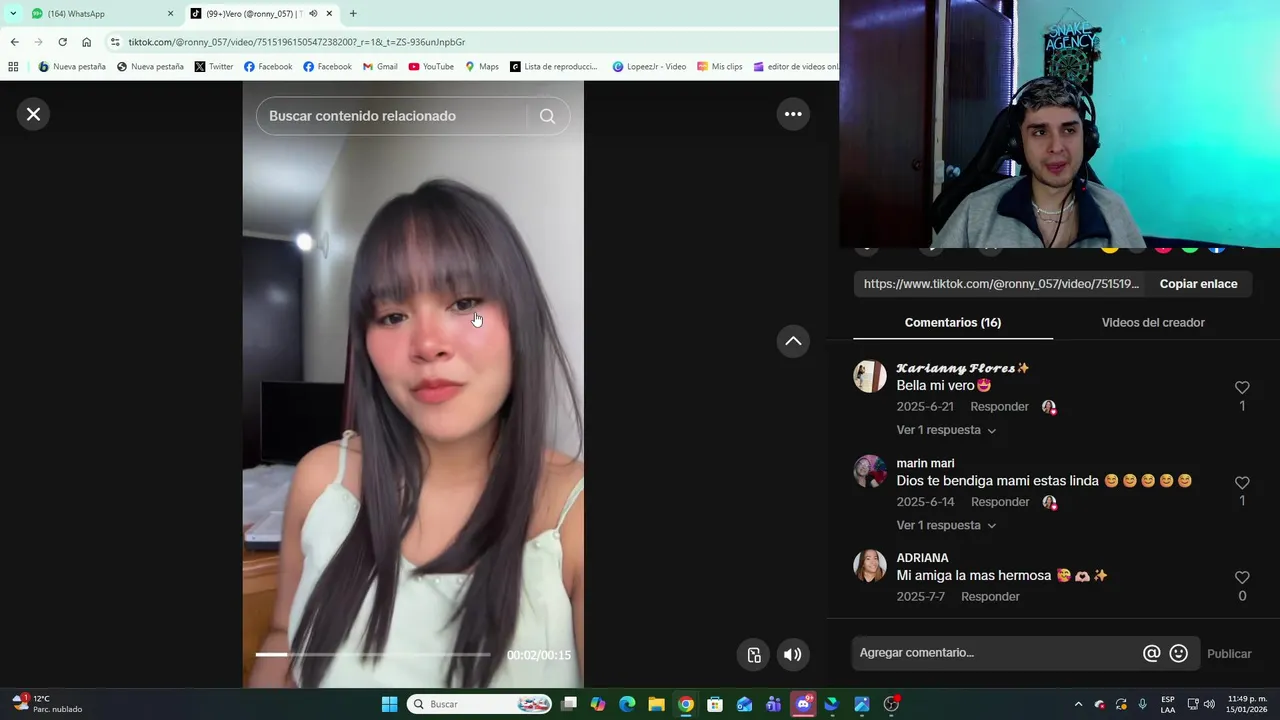Reload the current page
The width and height of the screenshot is (1280, 720).
(62, 42)
